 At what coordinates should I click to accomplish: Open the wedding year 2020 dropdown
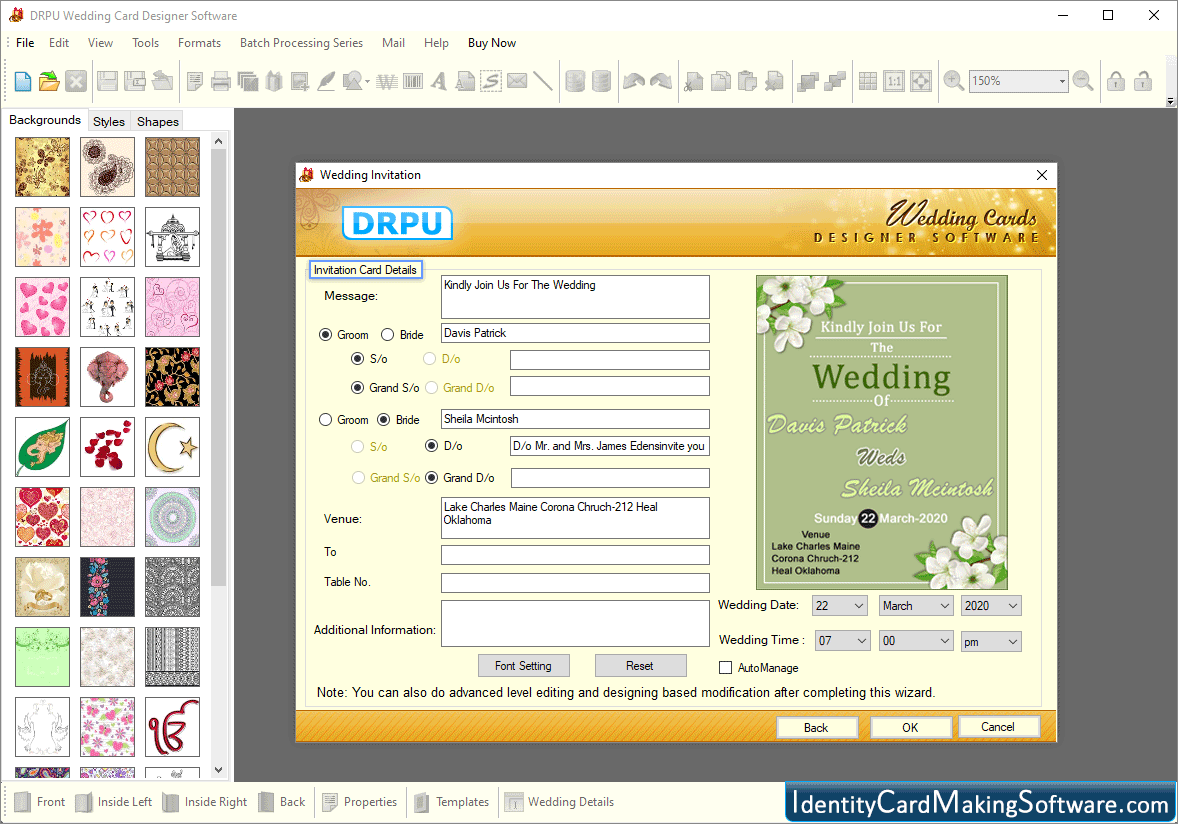(x=991, y=606)
